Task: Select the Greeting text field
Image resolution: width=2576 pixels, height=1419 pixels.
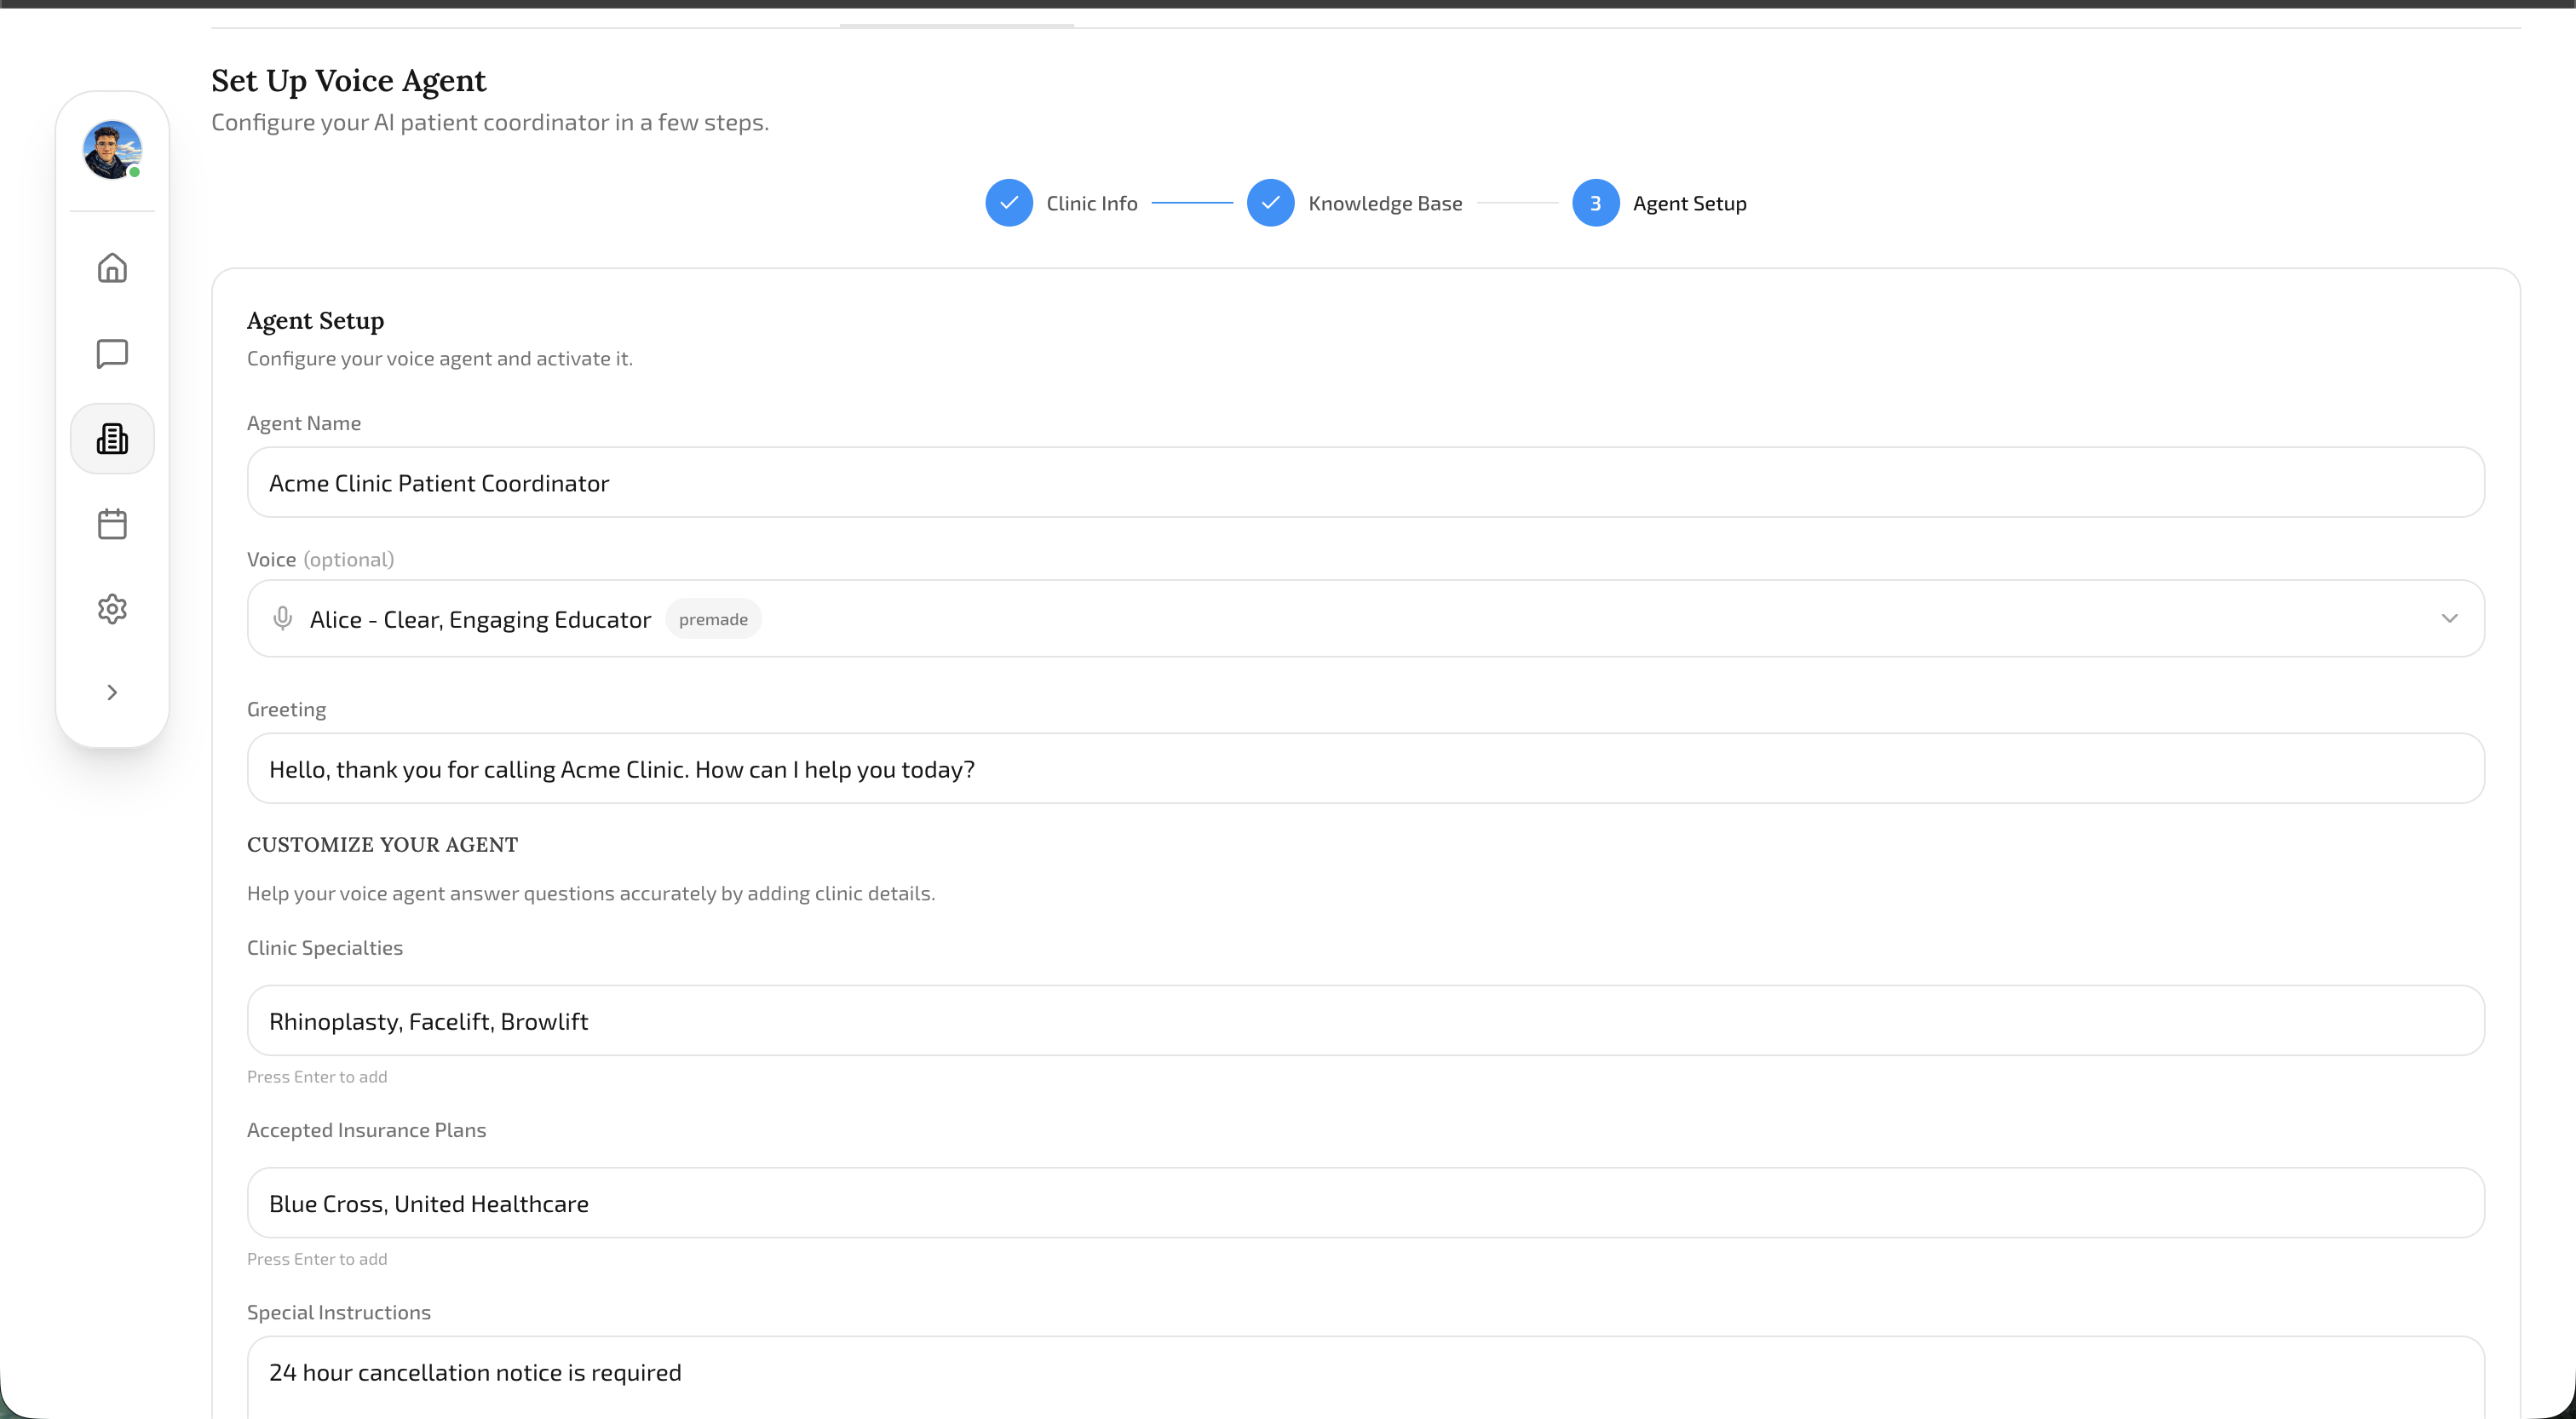Action: 1365,768
